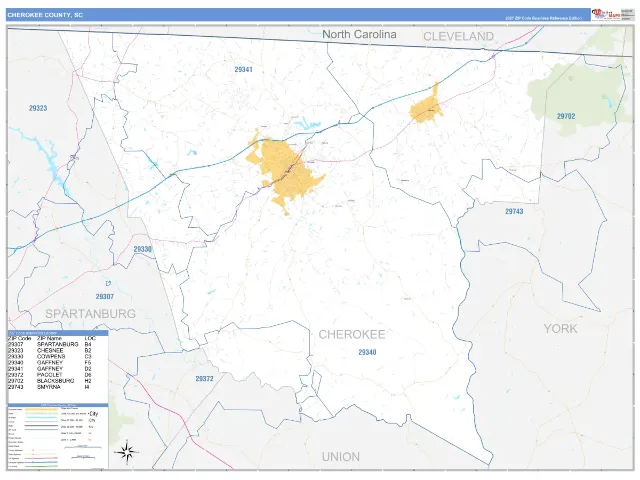Select the 29372 ZIP label on the map
Image resolution: width=640 pixels, height=480 pixels.
204,379
